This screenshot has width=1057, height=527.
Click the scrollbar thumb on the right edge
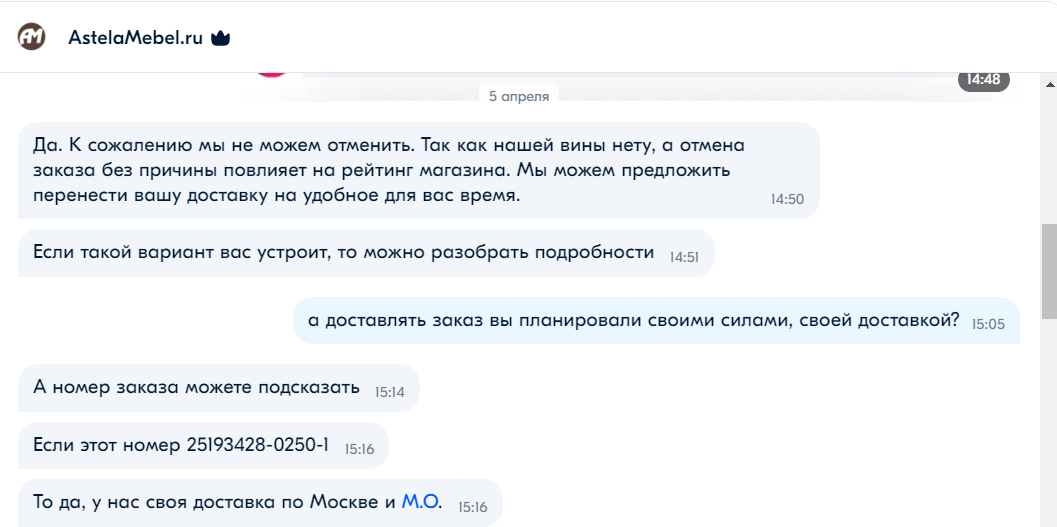tap(1049, 270)
